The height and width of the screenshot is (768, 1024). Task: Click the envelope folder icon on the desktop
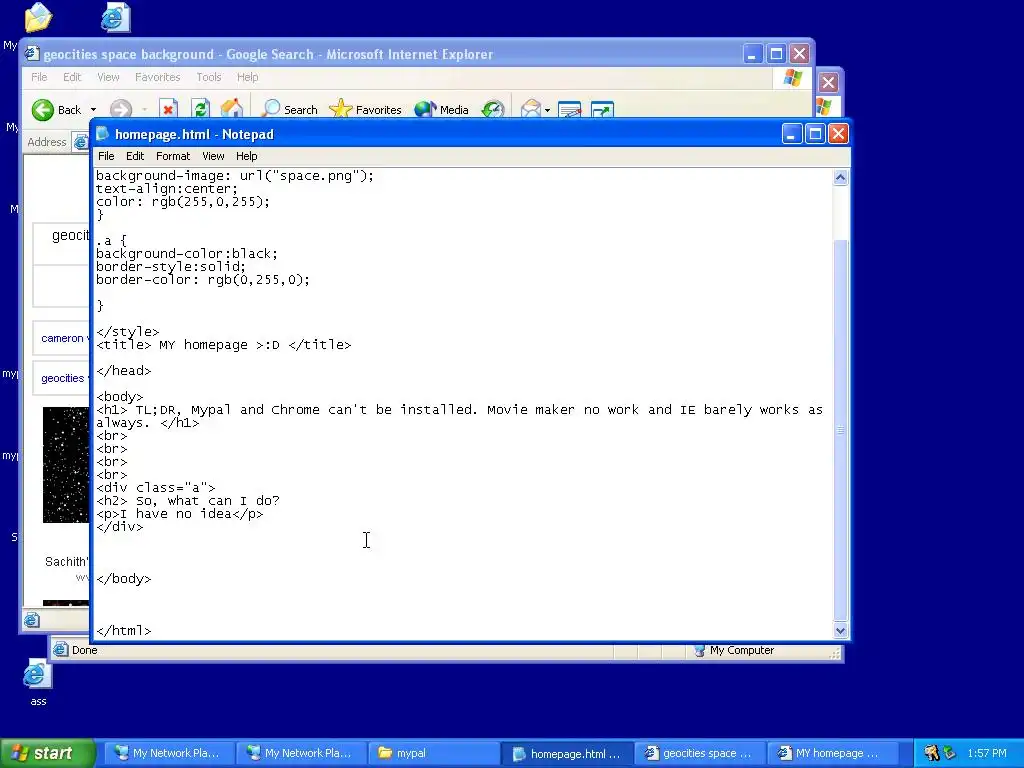tap(38, 18)
